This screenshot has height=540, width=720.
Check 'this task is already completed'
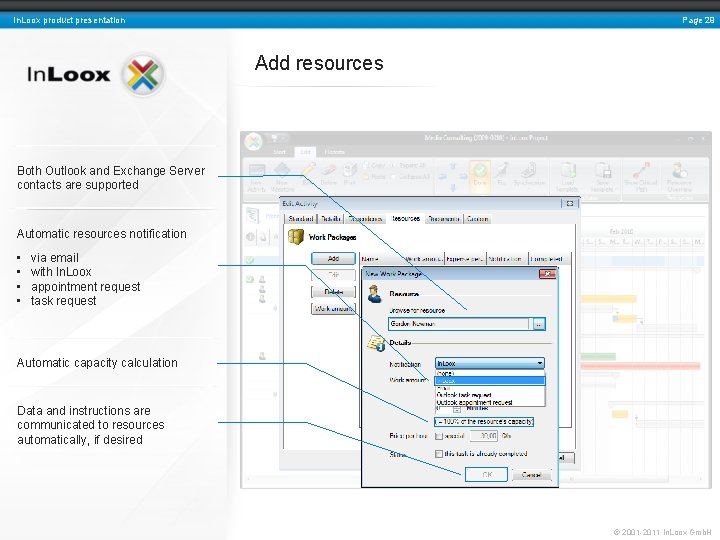(439, 454)
